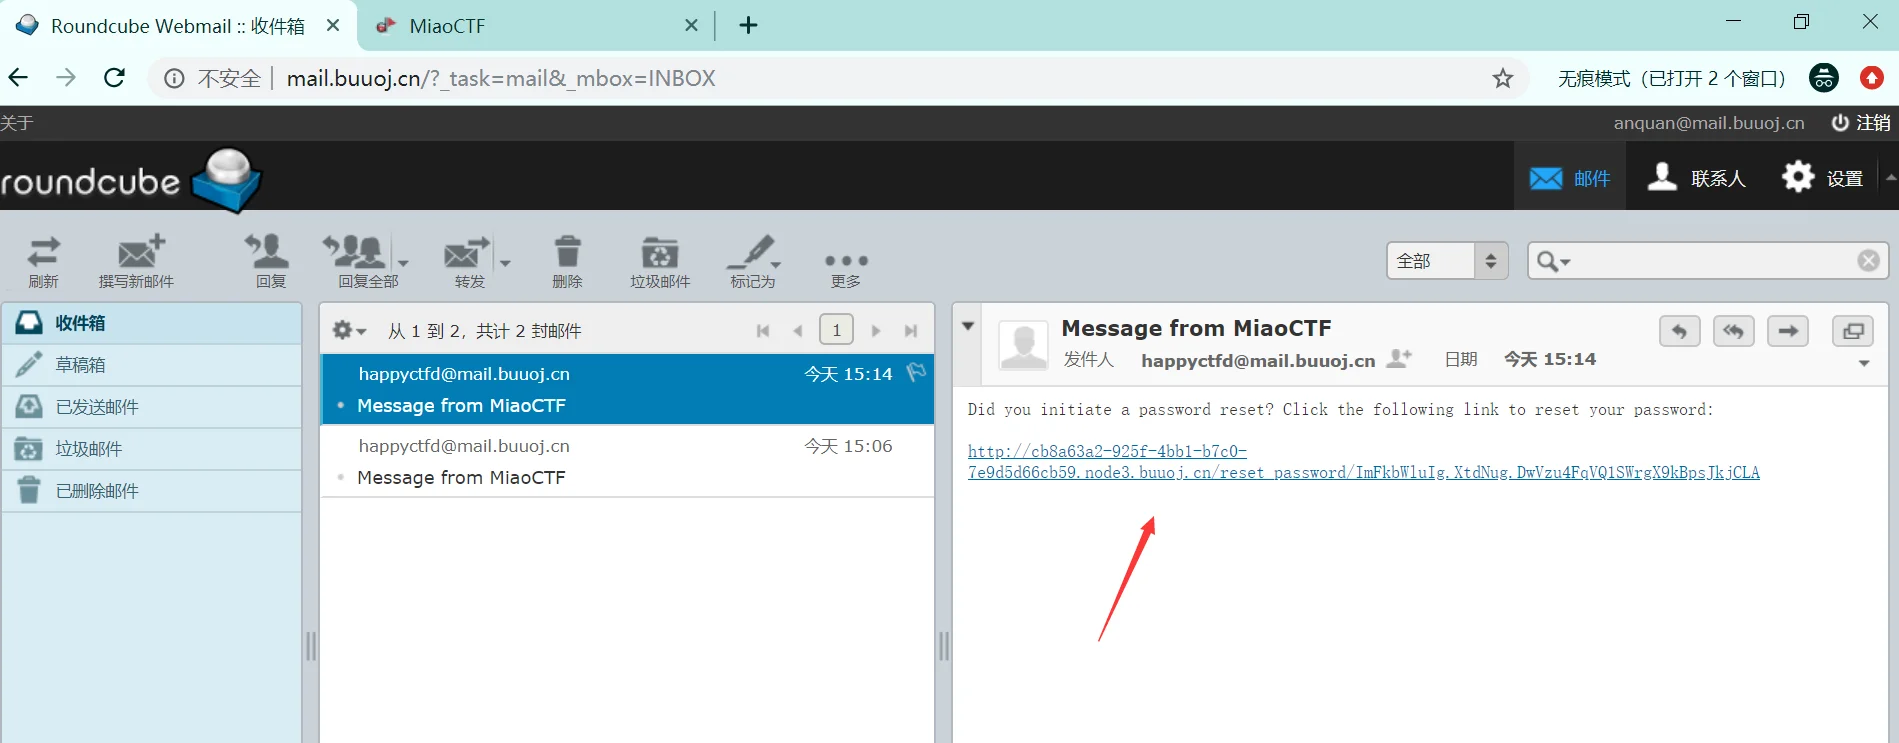Clear search with the reset X icon
Viewport: 1899px width, 743px height.
coord(1868,261)
